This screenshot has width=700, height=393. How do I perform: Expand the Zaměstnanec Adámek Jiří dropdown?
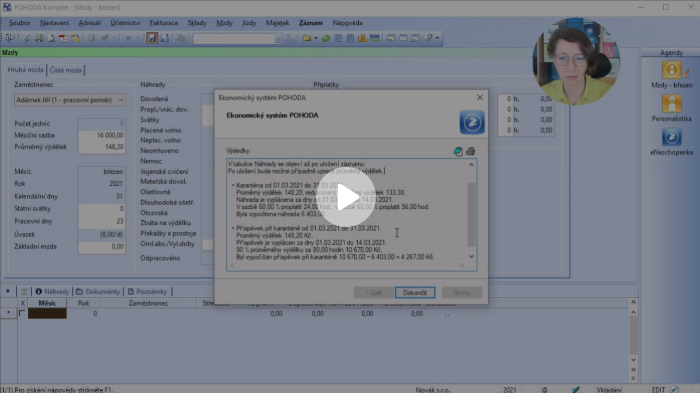click(x=121, y=100)
